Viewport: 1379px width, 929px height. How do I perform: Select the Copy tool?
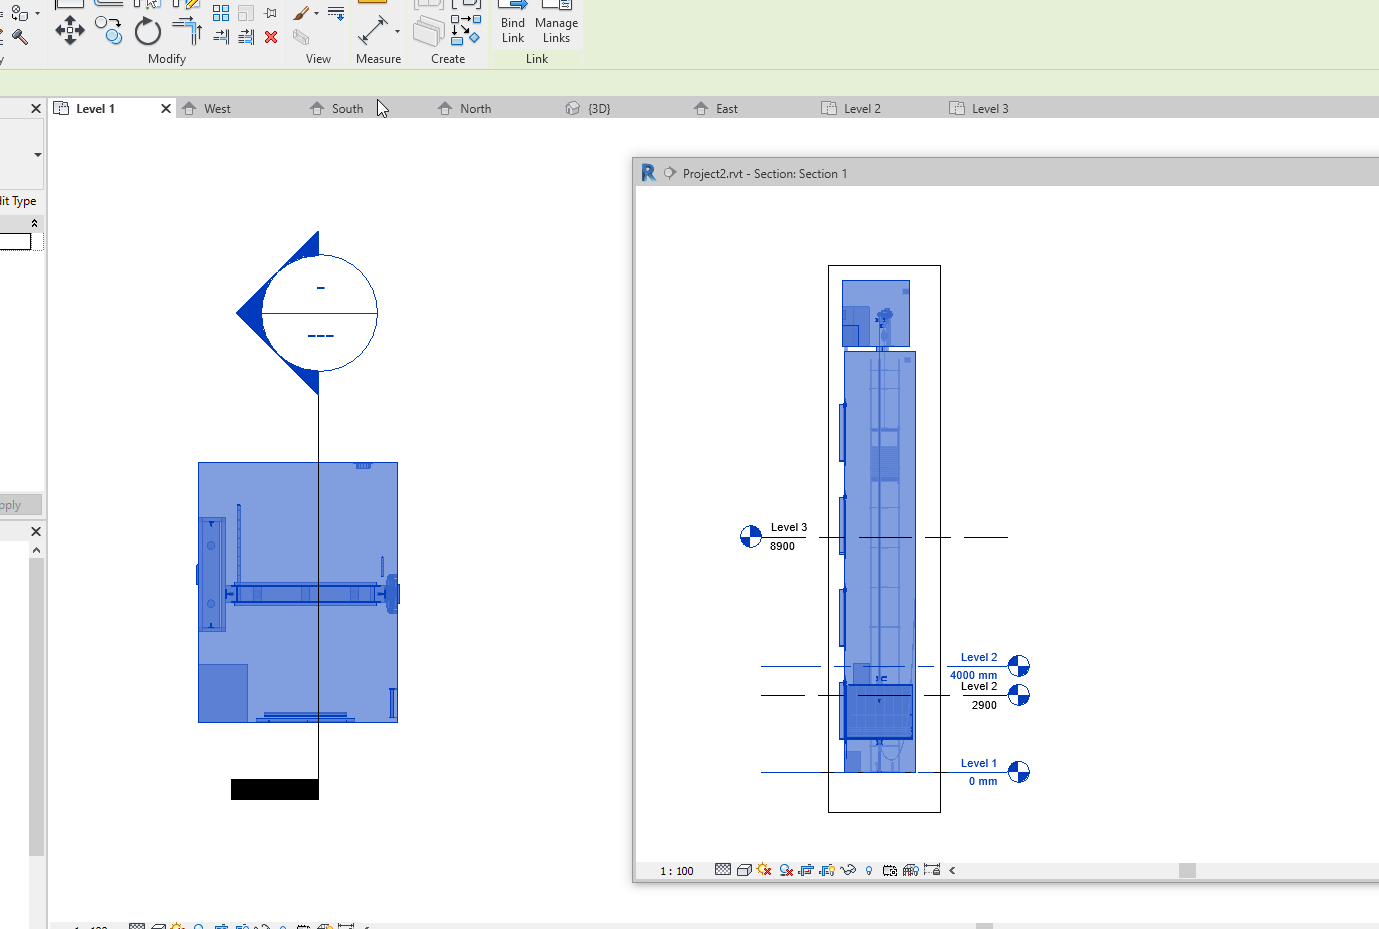click(108, 32)
